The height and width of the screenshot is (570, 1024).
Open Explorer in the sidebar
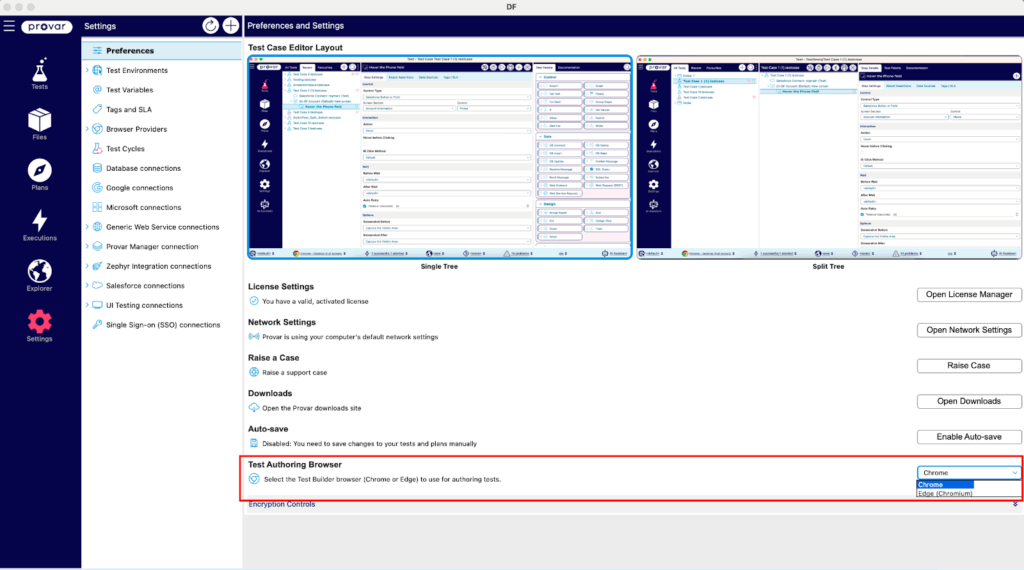(39, 275)
